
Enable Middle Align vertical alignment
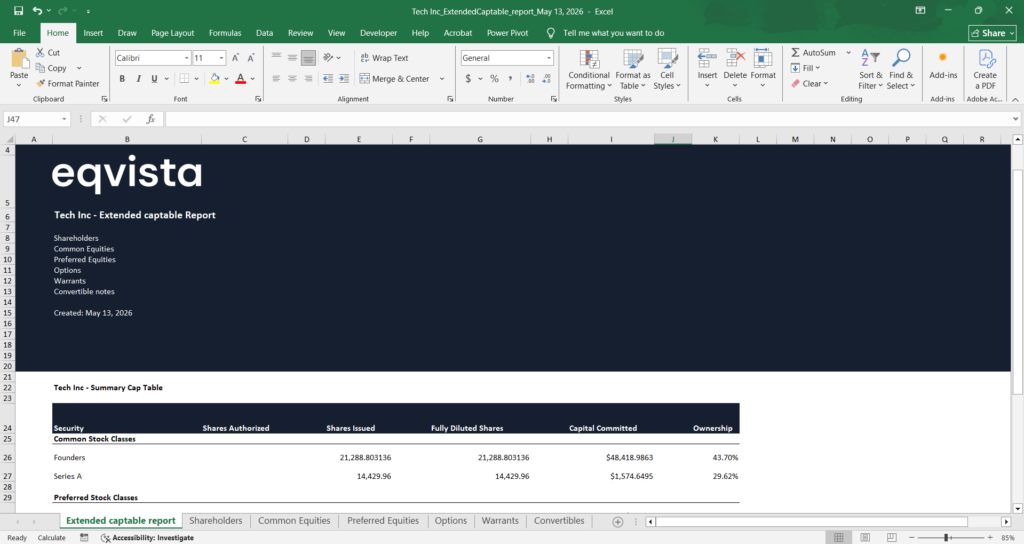pos(292,58)
